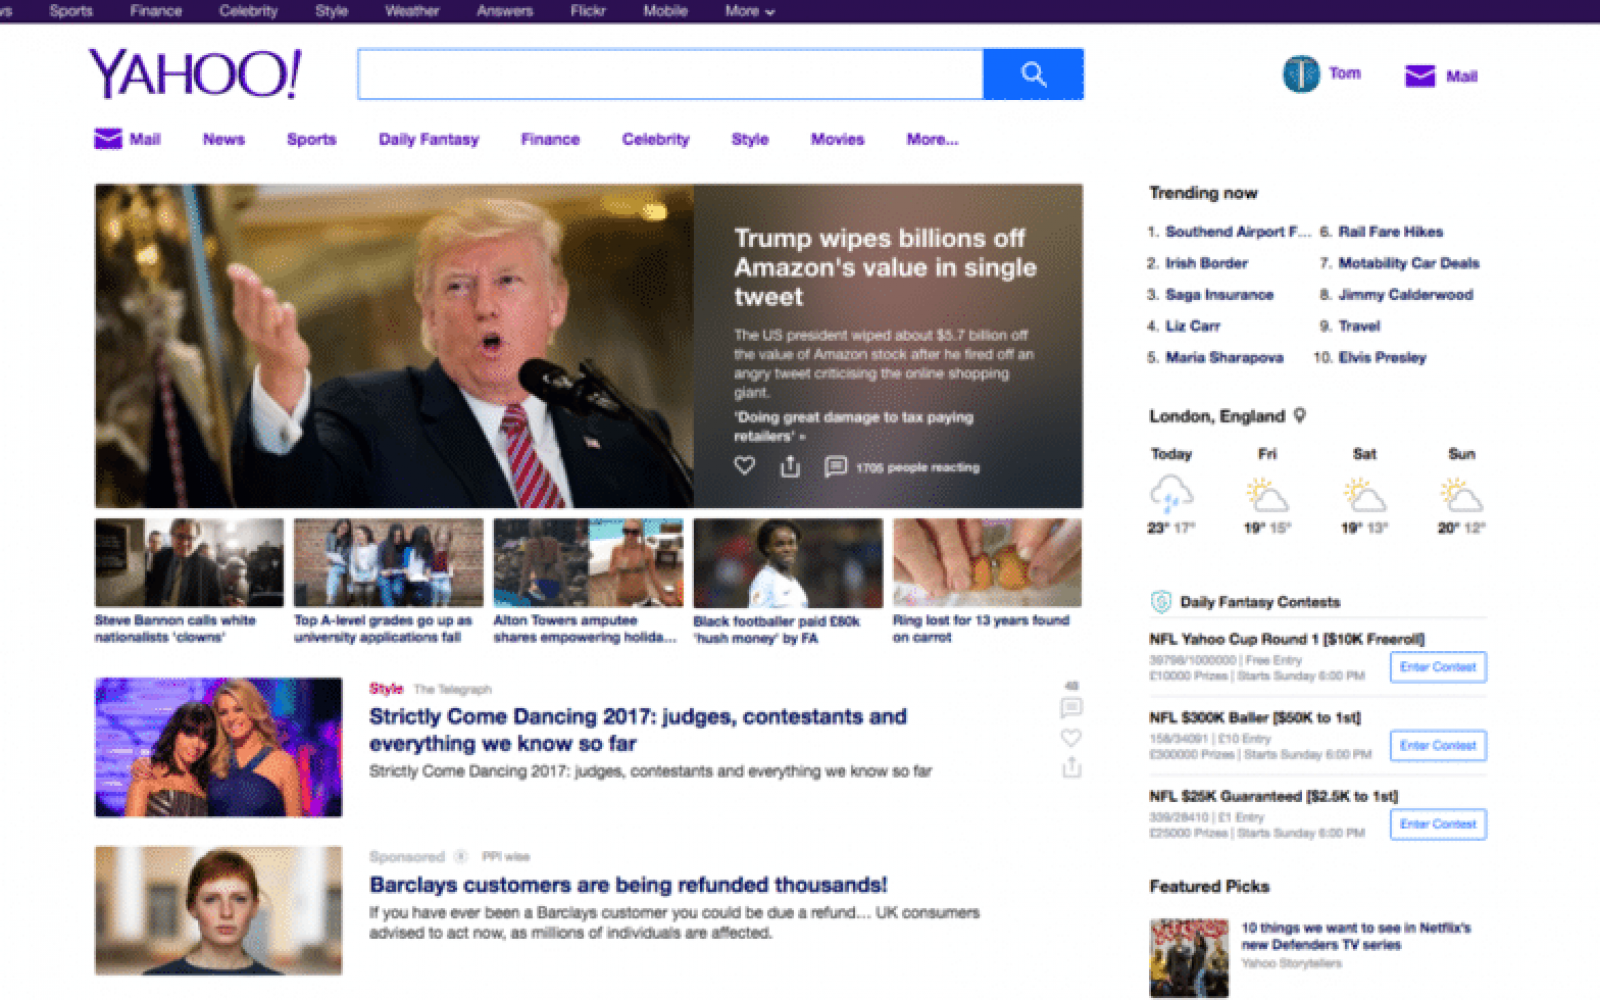Open Alton Towers amputee story thumbnail
The width and height of the screenshot is (1600, 1000).
(588, 562)
